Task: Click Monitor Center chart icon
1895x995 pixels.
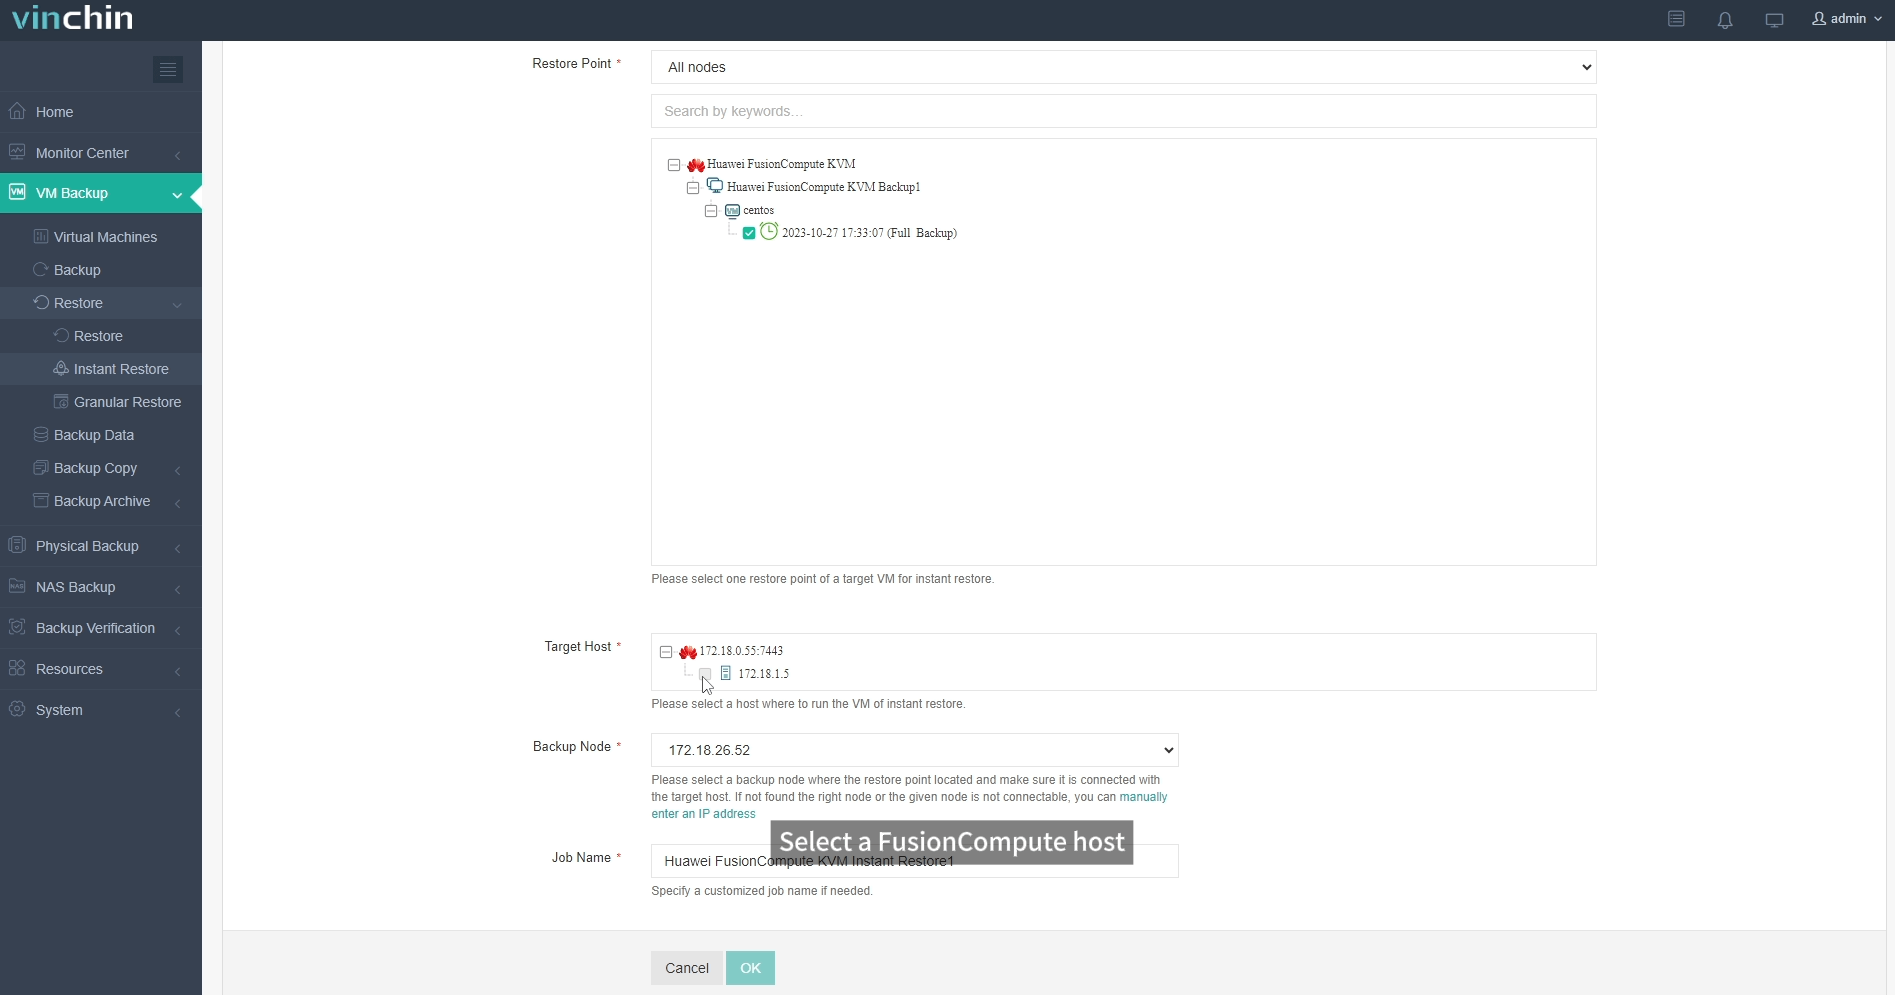Action: (17, 152)
